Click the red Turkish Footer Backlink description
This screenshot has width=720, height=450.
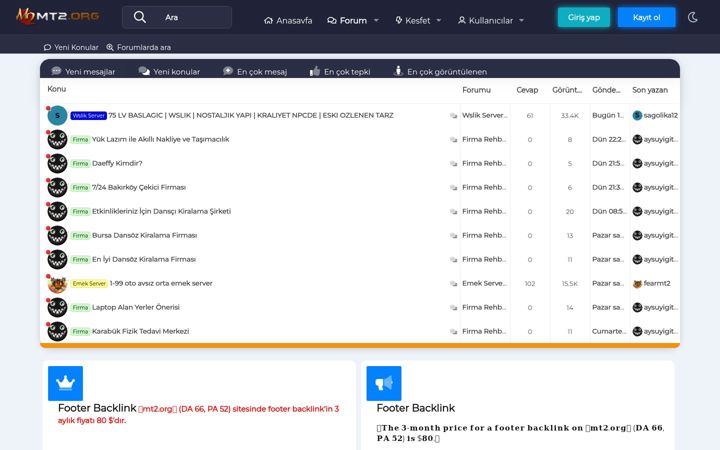(x=198, y=414)
